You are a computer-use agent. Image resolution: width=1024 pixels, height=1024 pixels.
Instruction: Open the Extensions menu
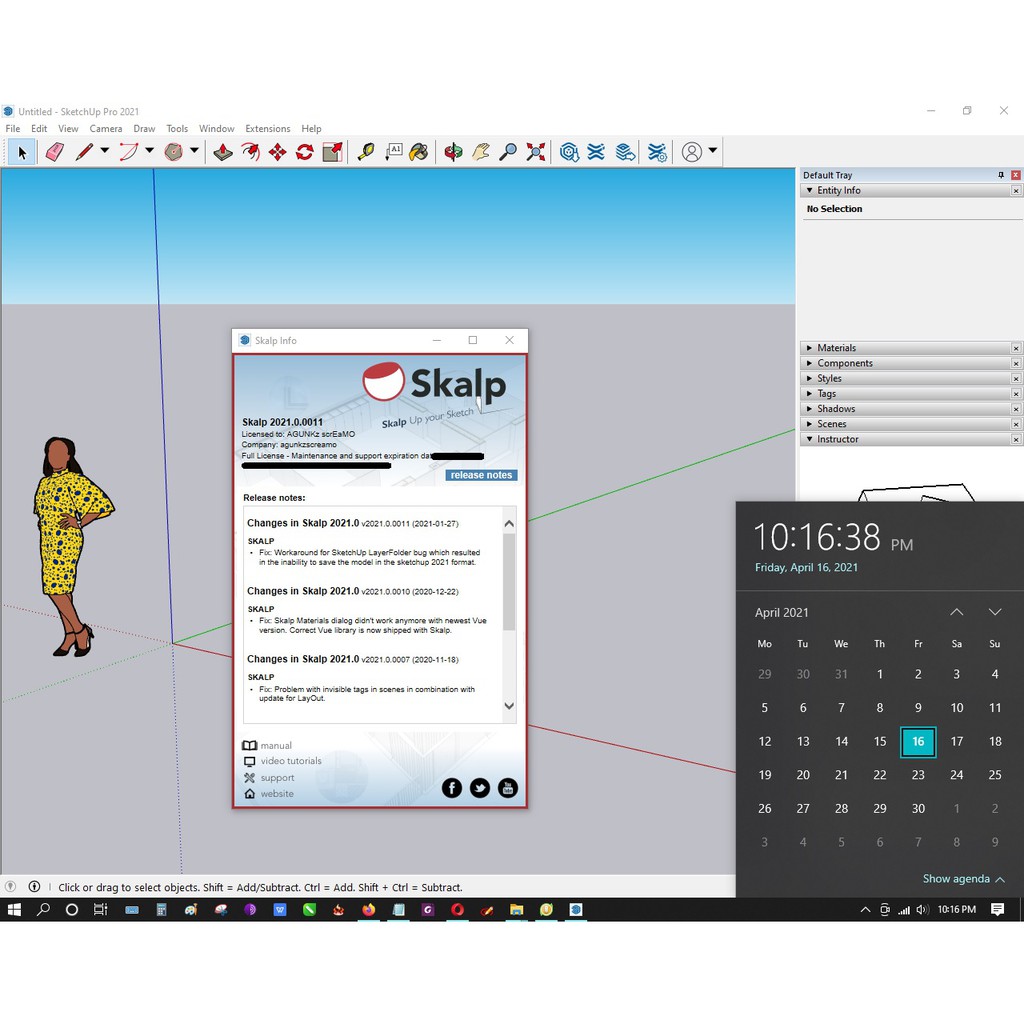click(x=267, y=128)
